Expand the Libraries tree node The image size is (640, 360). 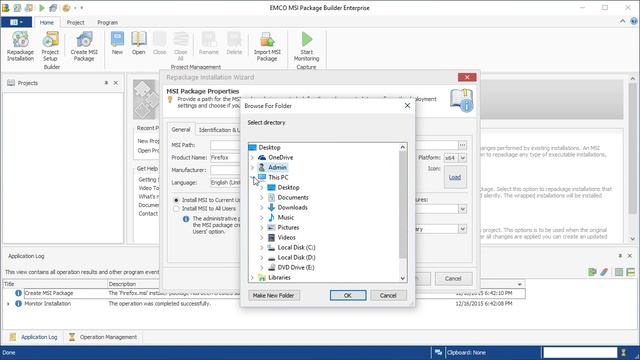252,278
